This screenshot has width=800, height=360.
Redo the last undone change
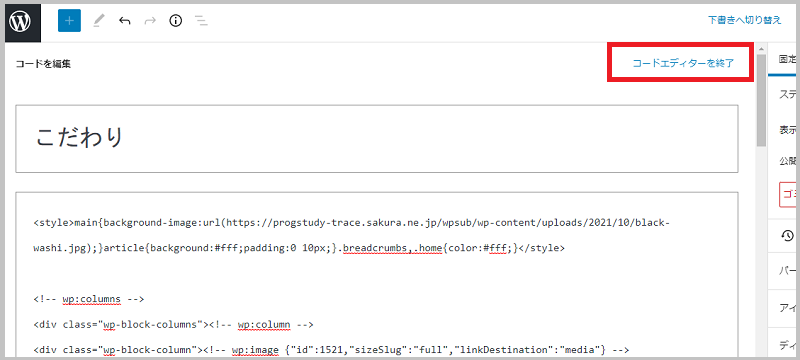pos(150,21)
